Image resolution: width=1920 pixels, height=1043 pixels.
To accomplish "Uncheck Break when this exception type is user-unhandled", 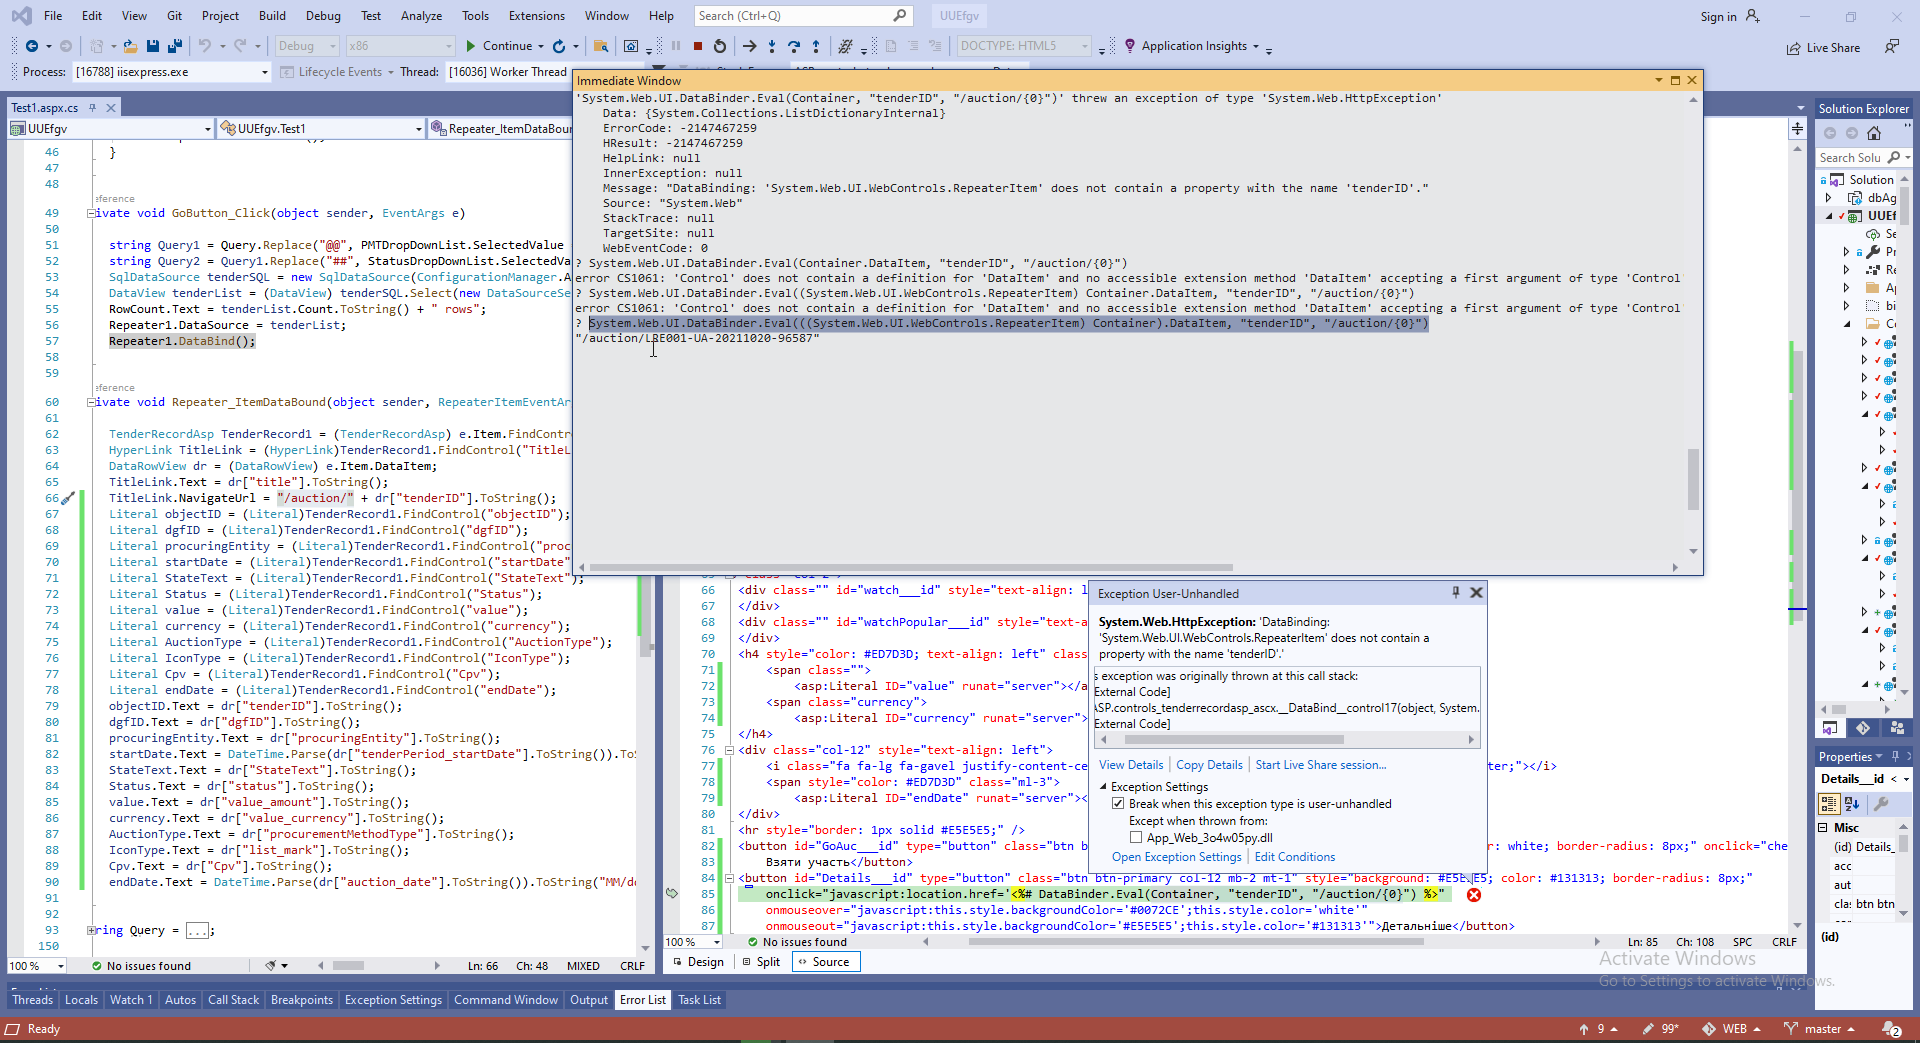I will point(1118,804).
